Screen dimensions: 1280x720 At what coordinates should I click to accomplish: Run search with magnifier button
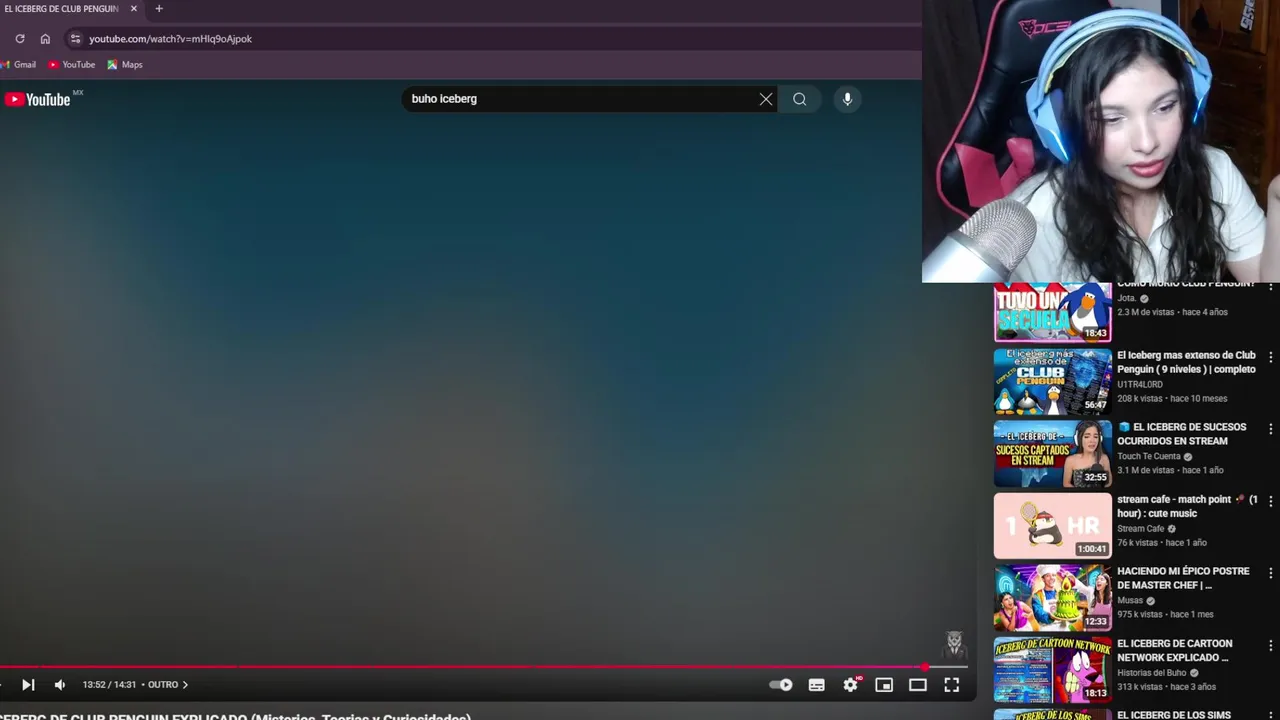click(799, 99)
